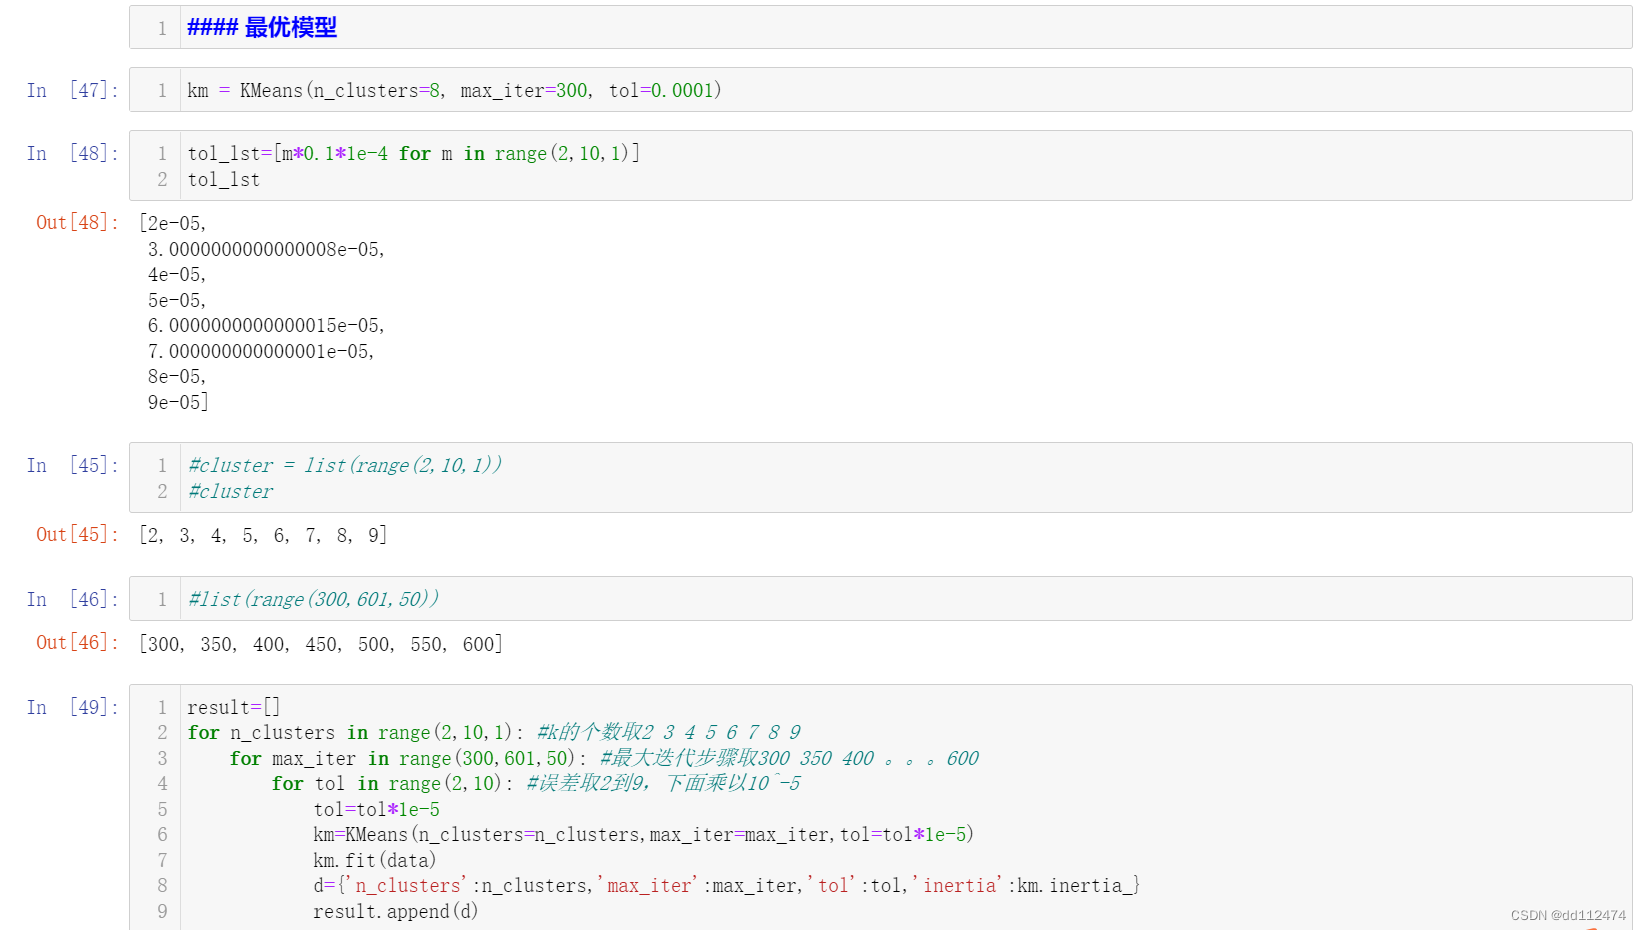1641x930 pixels.
Task: Click the In [45] prompt label
Action: (x=72, y=465)
